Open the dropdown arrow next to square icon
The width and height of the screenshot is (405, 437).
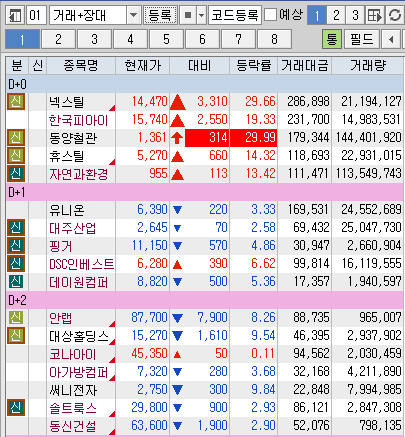coord(201,15)
